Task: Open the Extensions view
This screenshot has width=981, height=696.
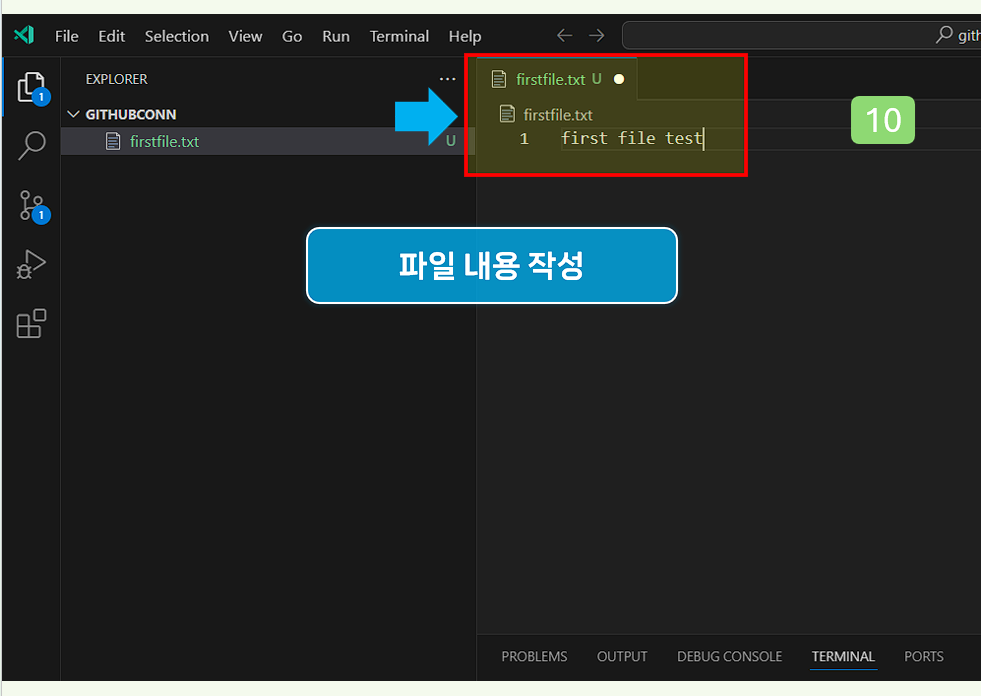Action: tap(31, 323)
